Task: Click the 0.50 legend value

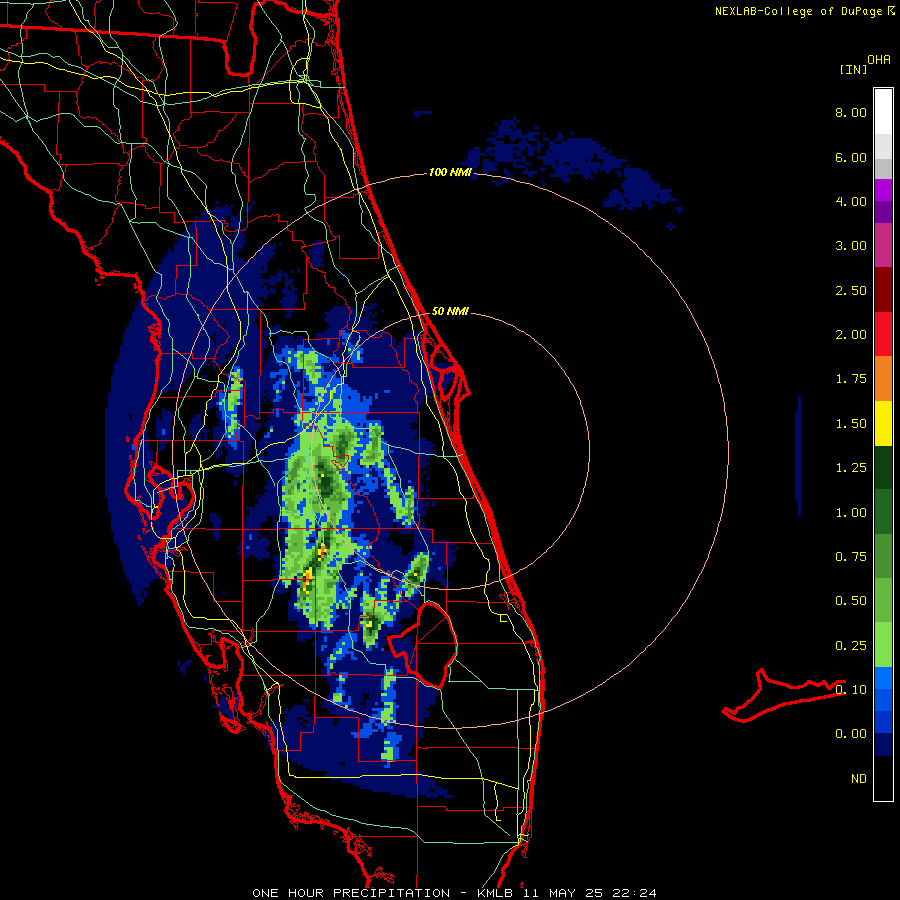Action: click(x=851, y=601)
